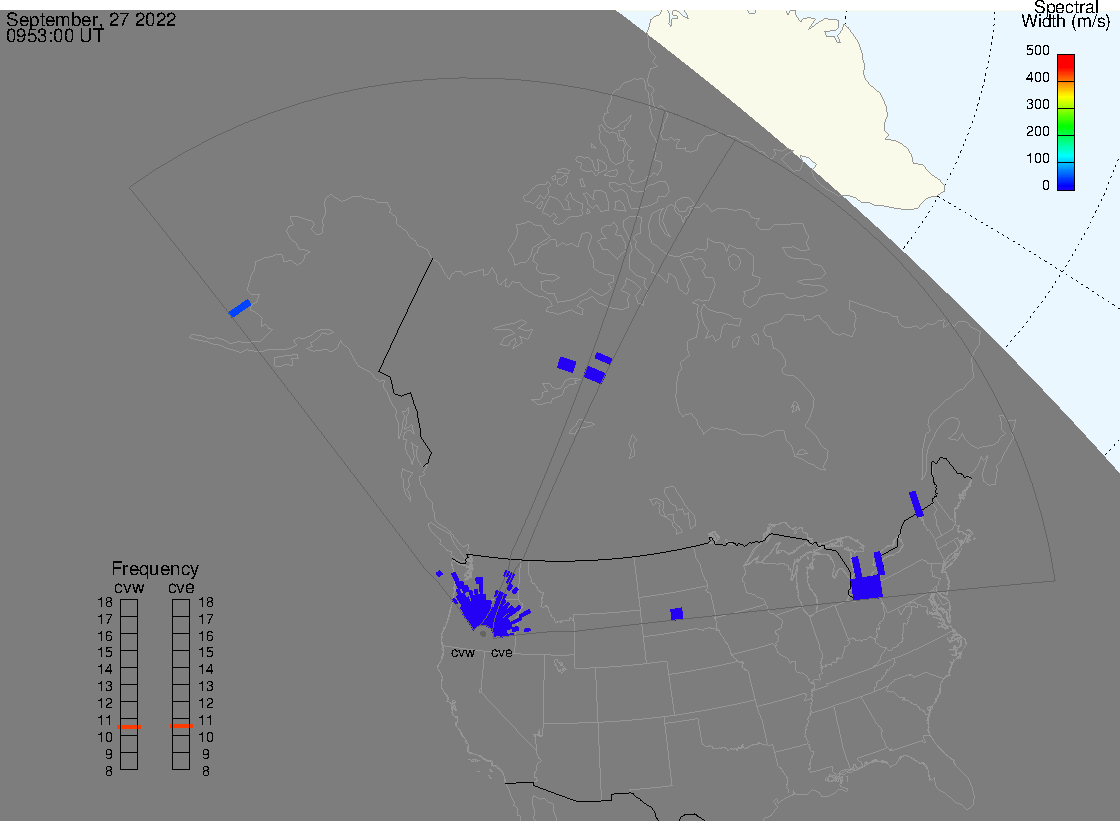Click the 500 label on the color scale

click(x=1038, y=50)
